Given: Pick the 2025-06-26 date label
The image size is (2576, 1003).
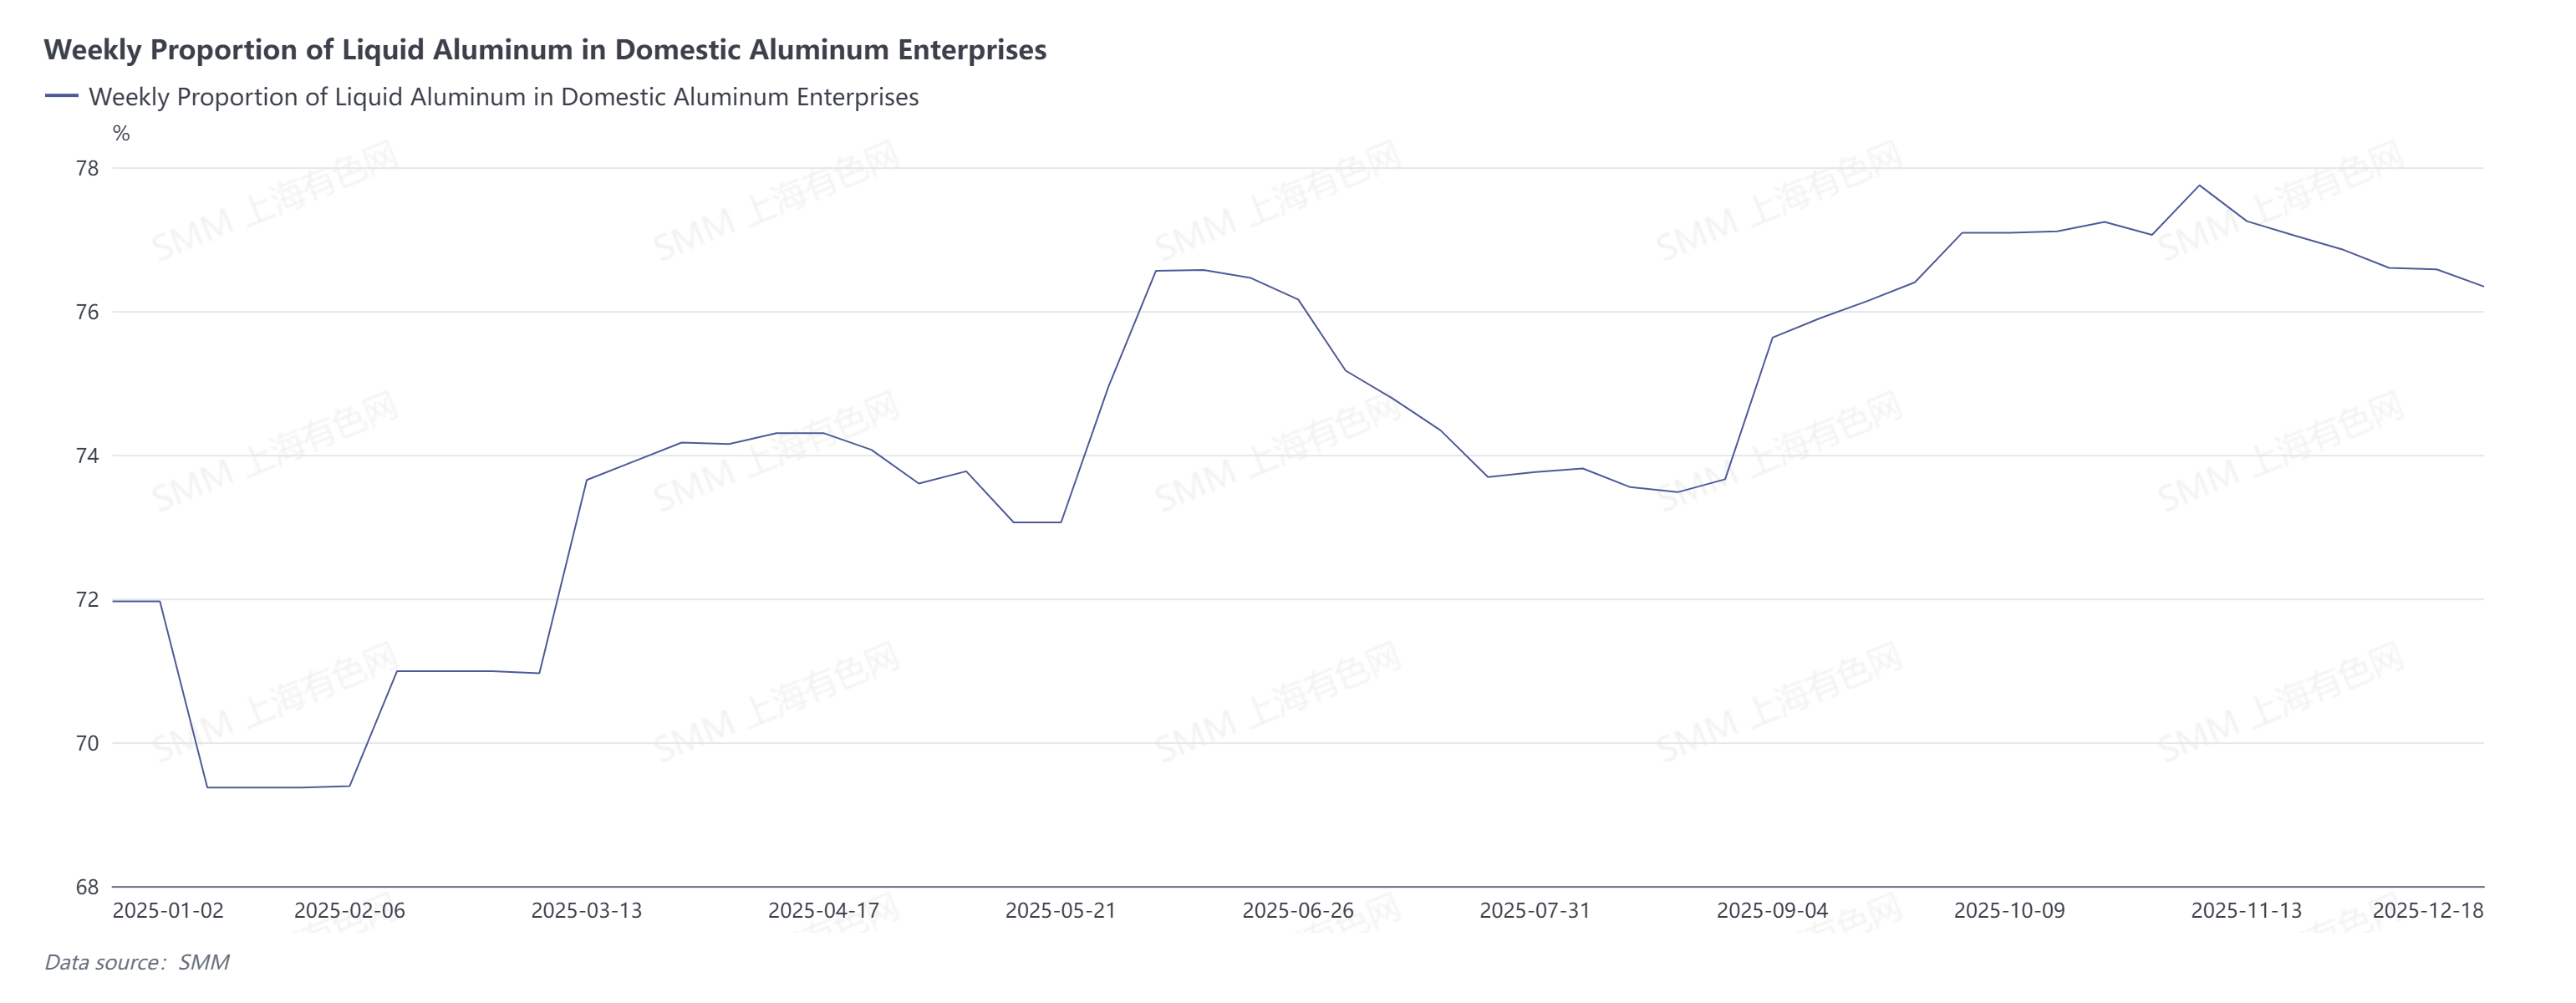Looking at the screenshot, I should (1298, 911).
